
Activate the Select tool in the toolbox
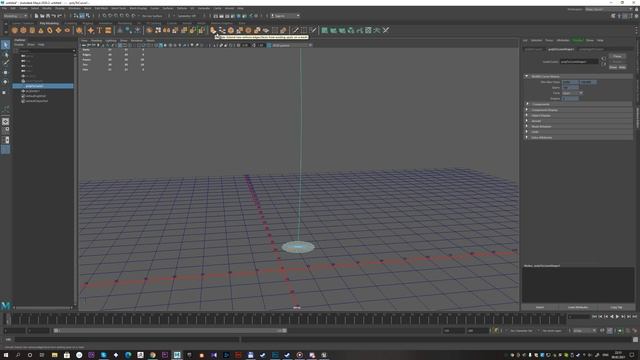[5, 44]
